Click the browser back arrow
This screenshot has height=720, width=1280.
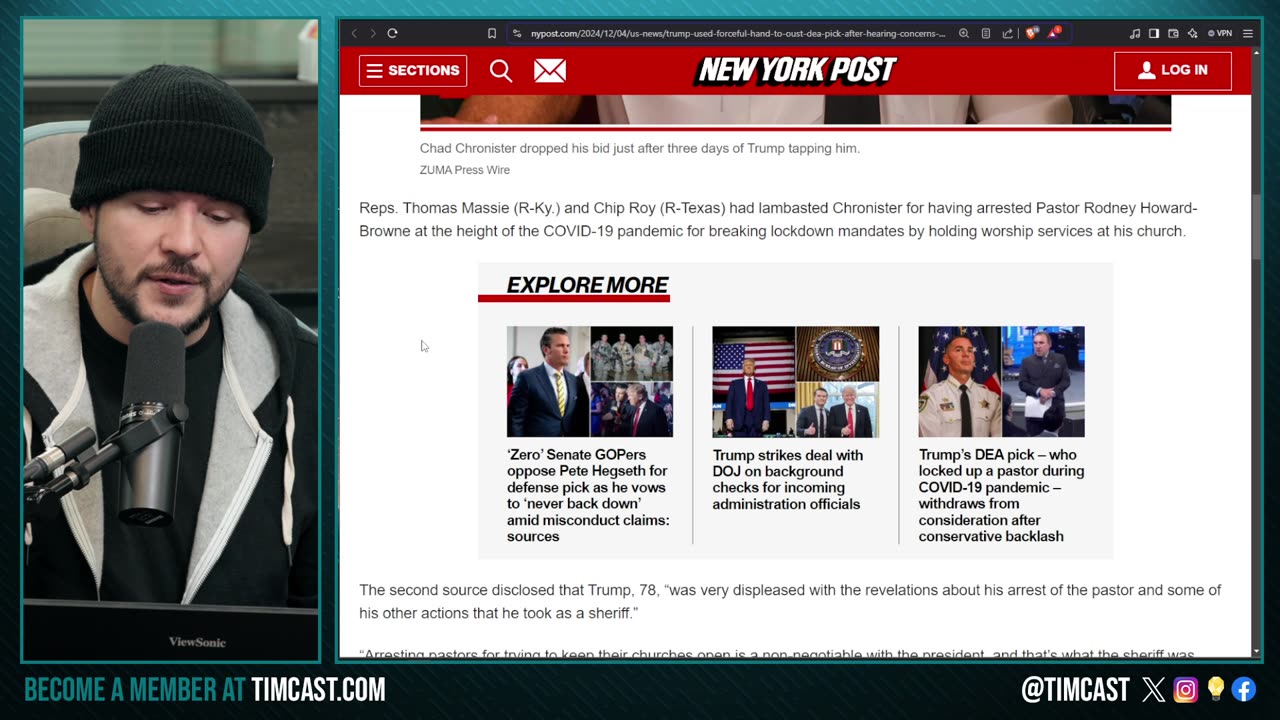(x=353, y=33)
